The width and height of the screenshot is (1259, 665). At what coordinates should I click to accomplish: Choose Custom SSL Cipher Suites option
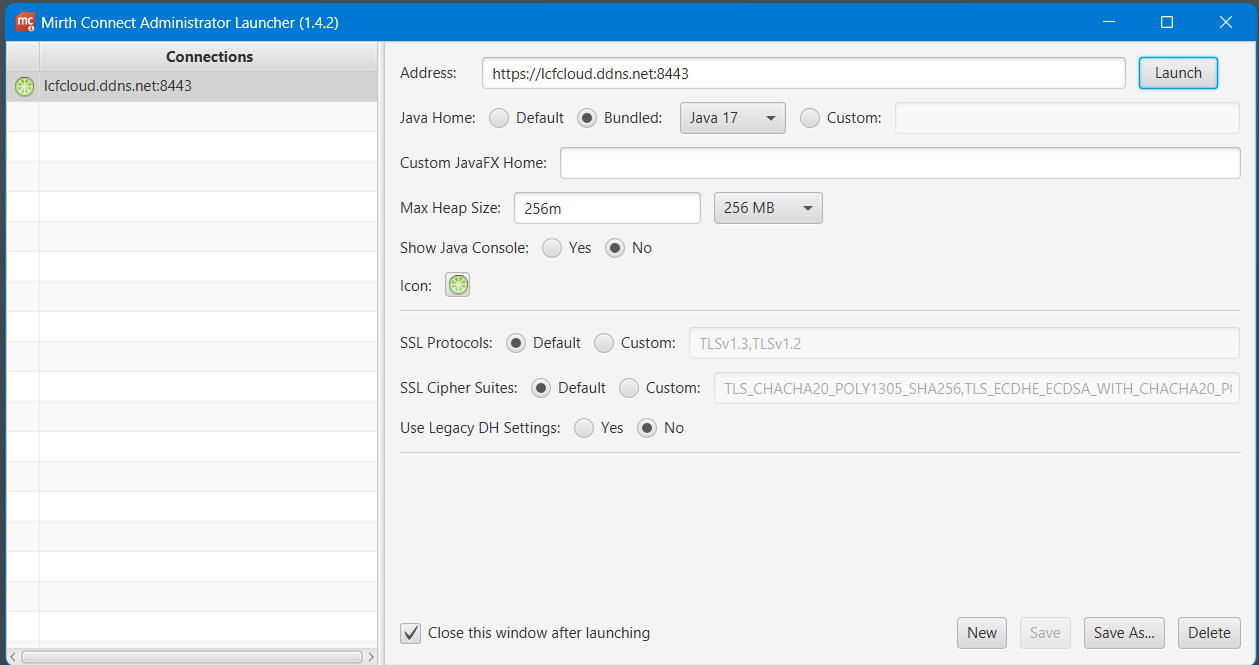629,388
